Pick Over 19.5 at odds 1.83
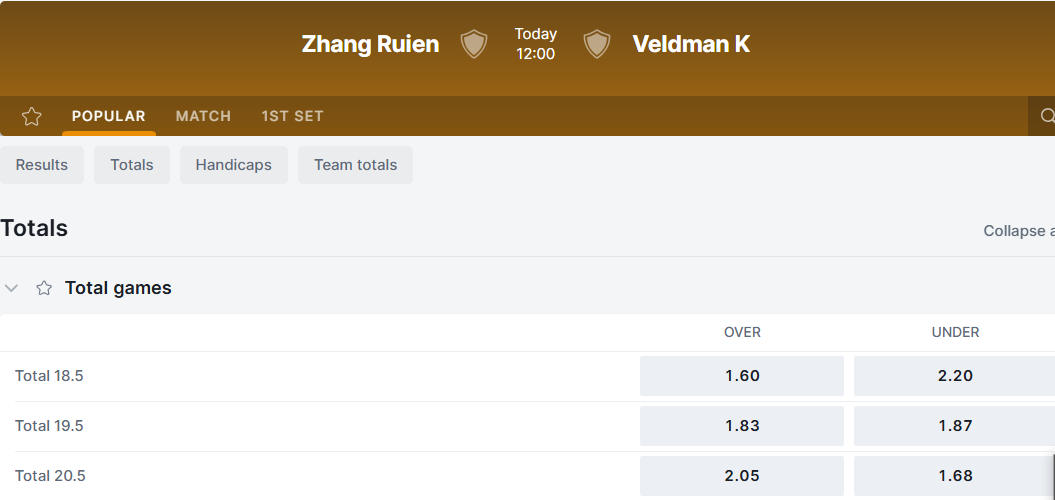 742,426
